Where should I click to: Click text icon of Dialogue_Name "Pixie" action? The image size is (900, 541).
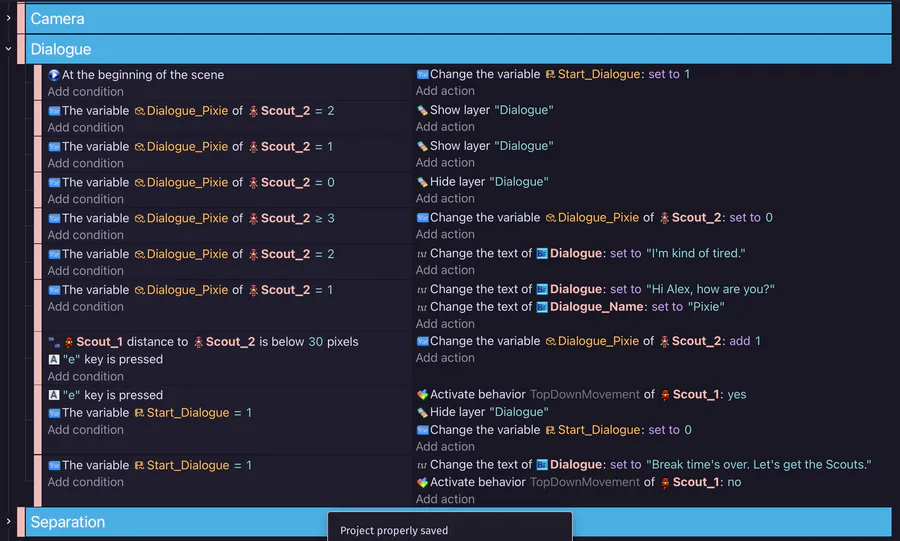[422, 308]
